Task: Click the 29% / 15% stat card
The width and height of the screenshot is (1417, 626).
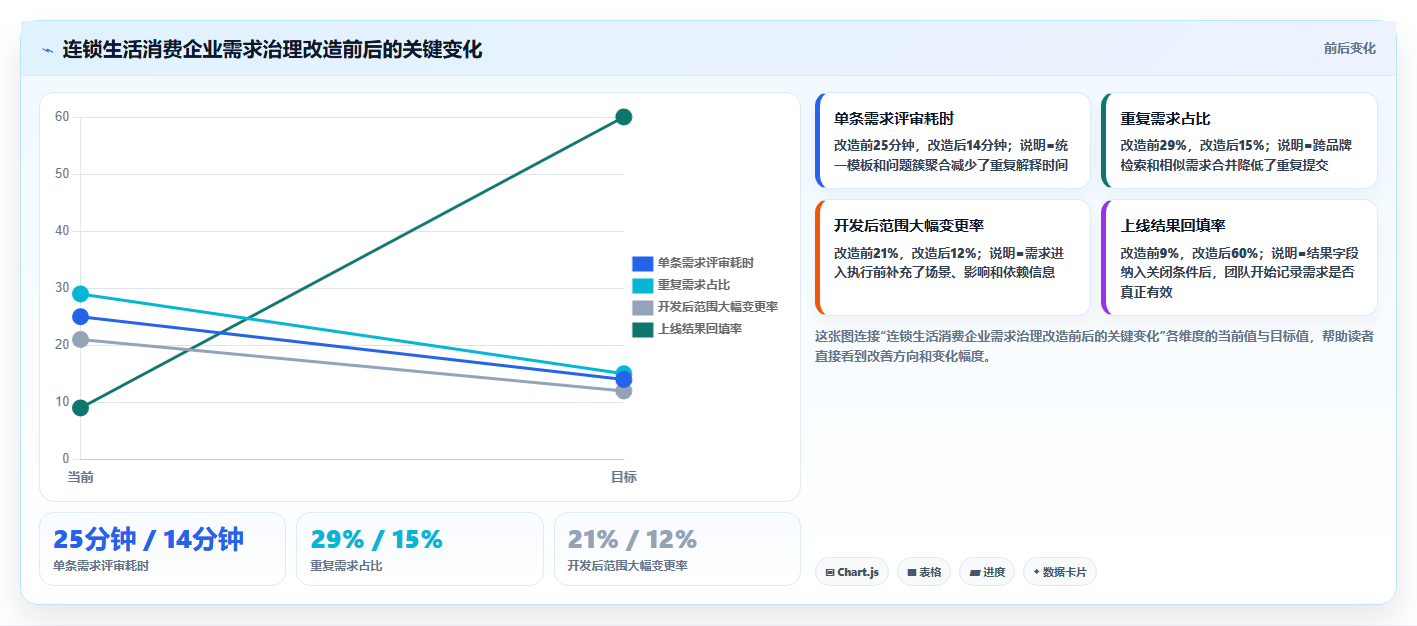Action: [x=420, y=549]
